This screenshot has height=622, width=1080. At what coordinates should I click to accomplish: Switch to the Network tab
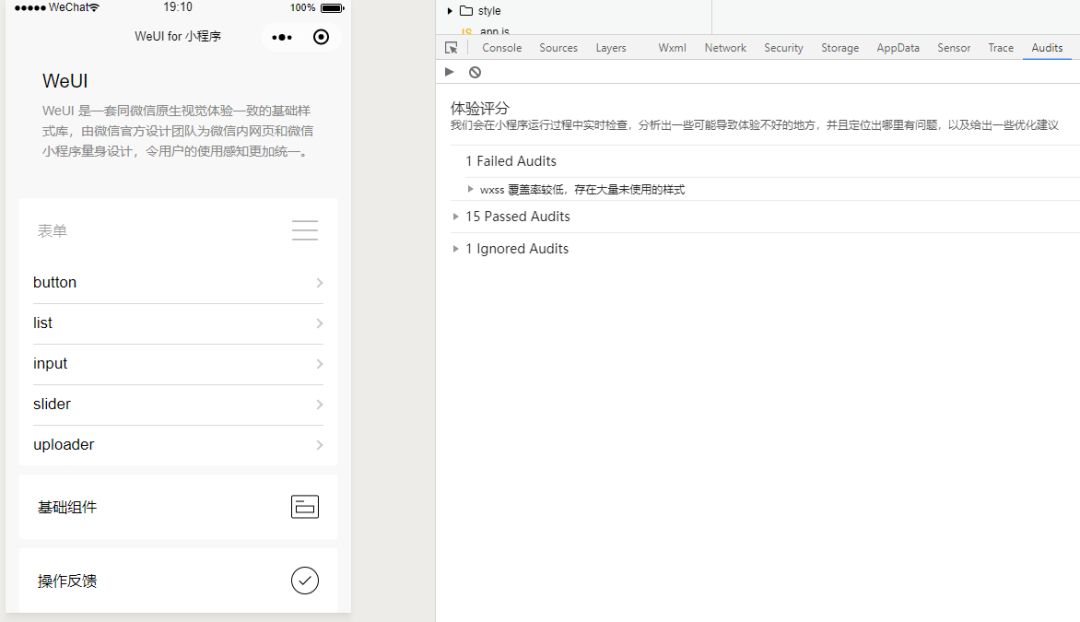(725, 48)
